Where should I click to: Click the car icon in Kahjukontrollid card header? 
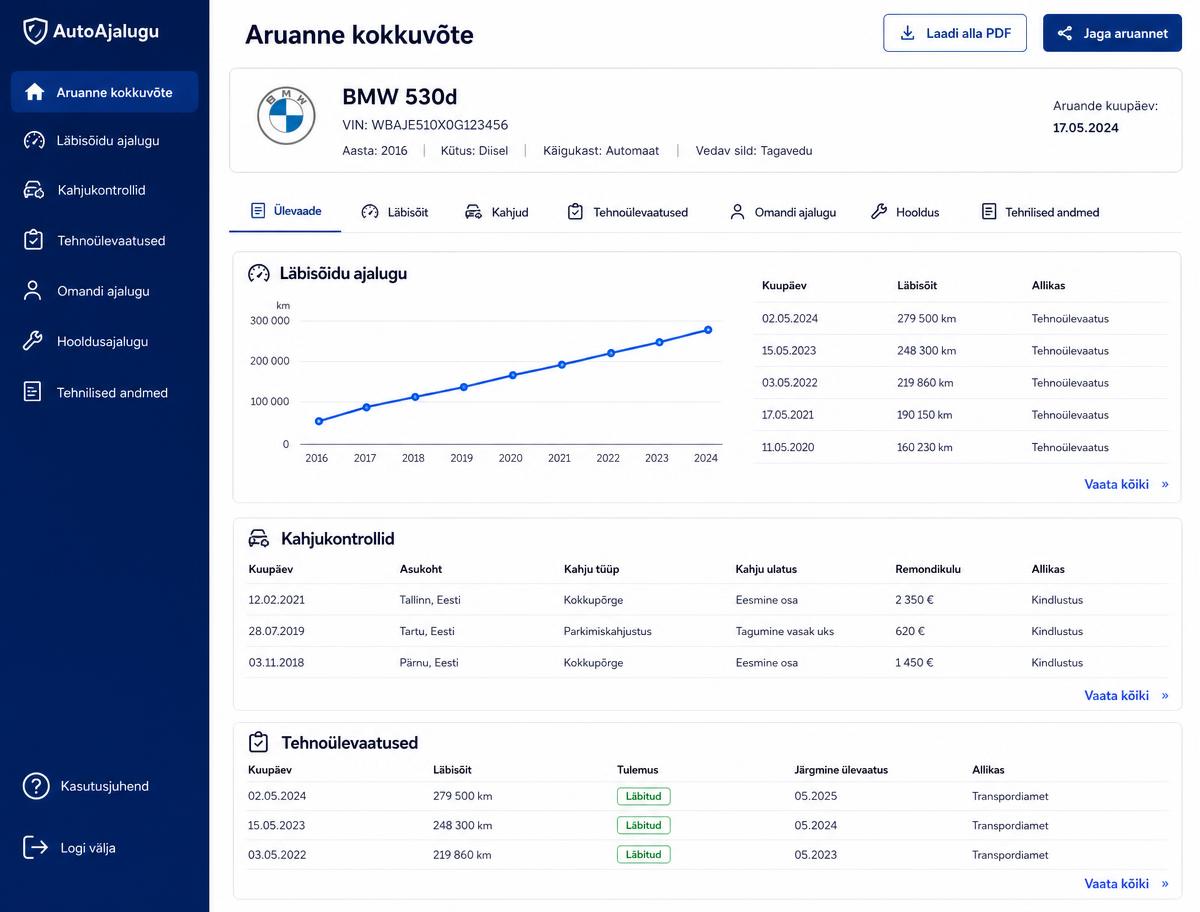coord(259,538)
